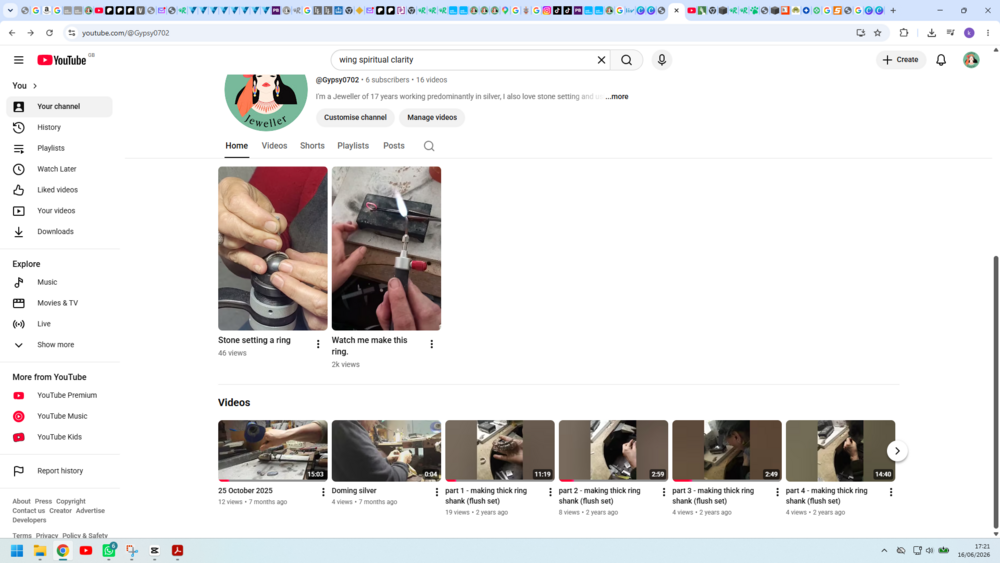The height and width of the screenshot is (563, 1000).
Task: Open the 25 October 2025 video thumbnail
Action: (x=272, y=451)
